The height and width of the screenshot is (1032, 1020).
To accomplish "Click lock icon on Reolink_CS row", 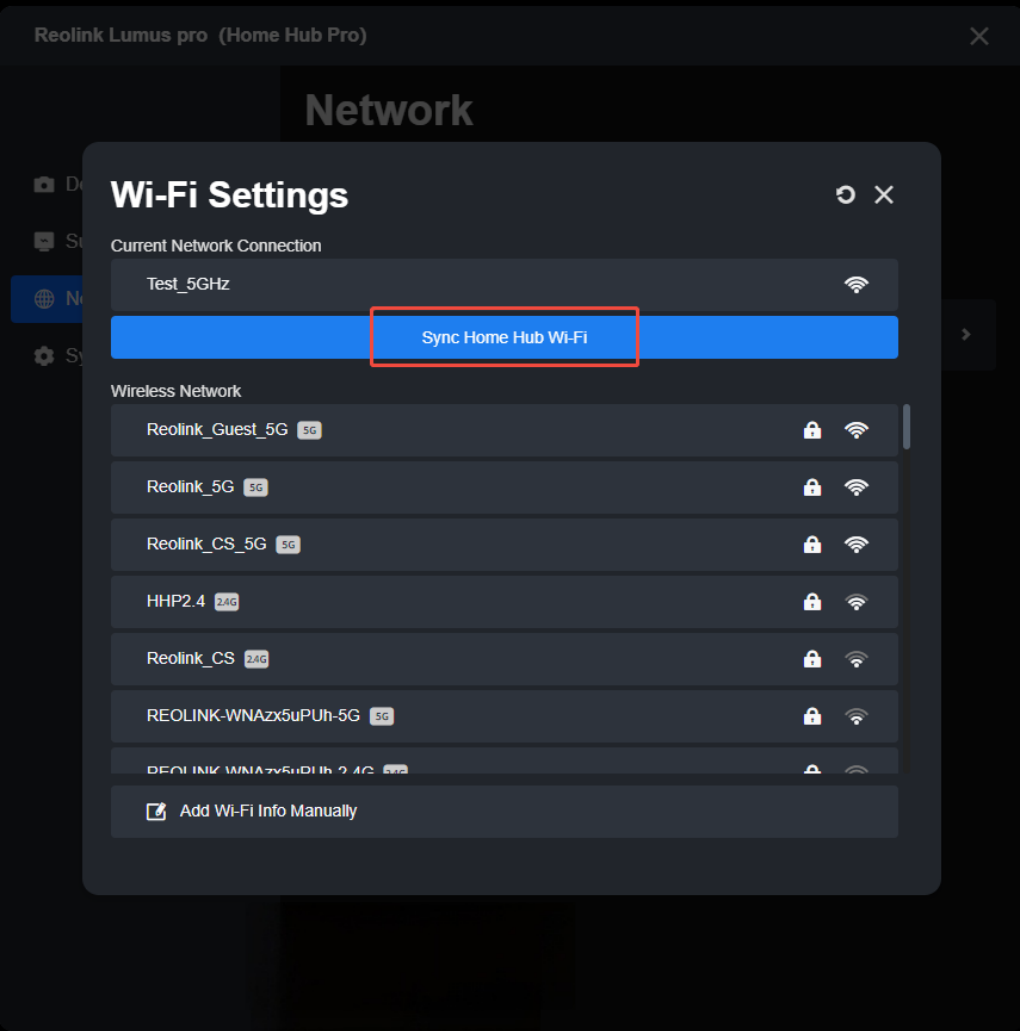I will 813,659.
